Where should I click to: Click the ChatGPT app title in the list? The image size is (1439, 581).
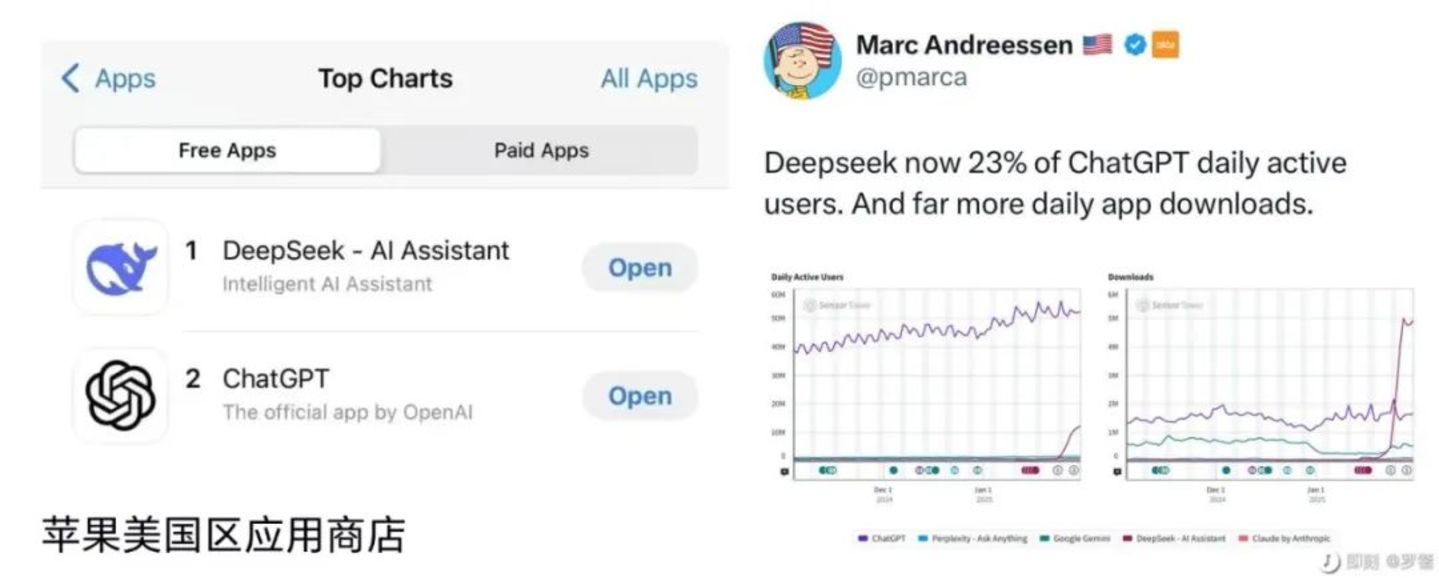pos(276,379)
